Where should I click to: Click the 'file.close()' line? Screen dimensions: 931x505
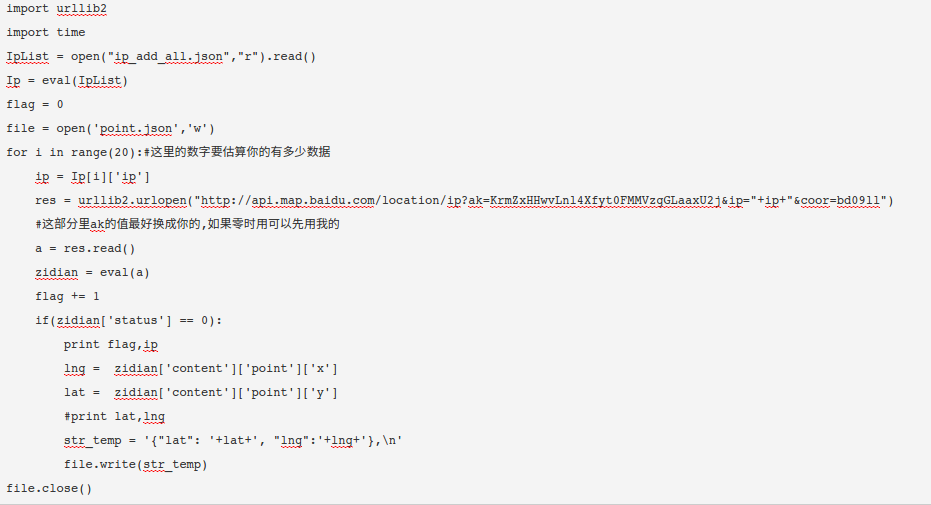49,489
